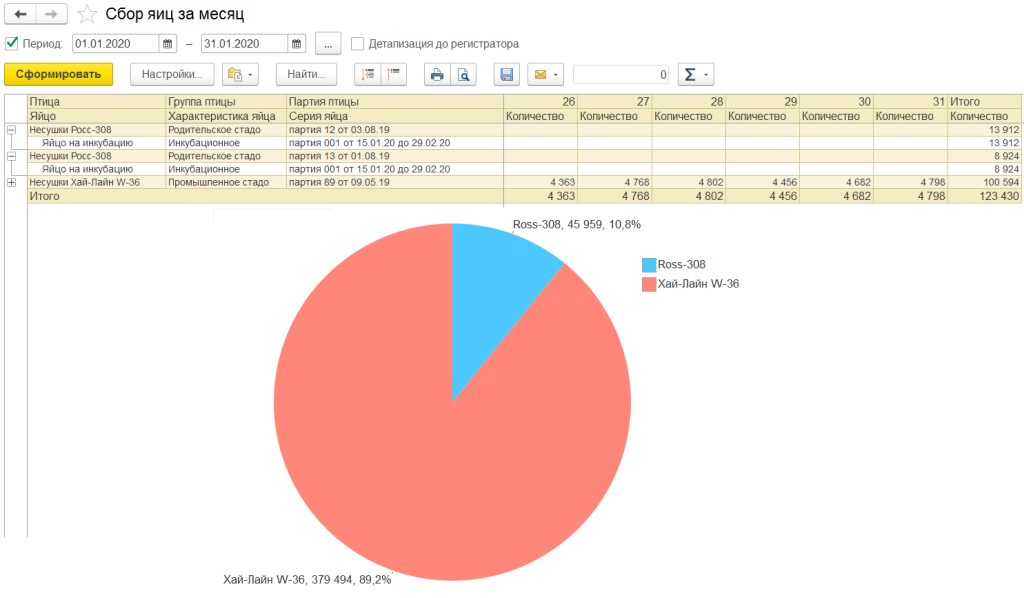Click the Ross-308 blue legend swatch

pos(648,265)
